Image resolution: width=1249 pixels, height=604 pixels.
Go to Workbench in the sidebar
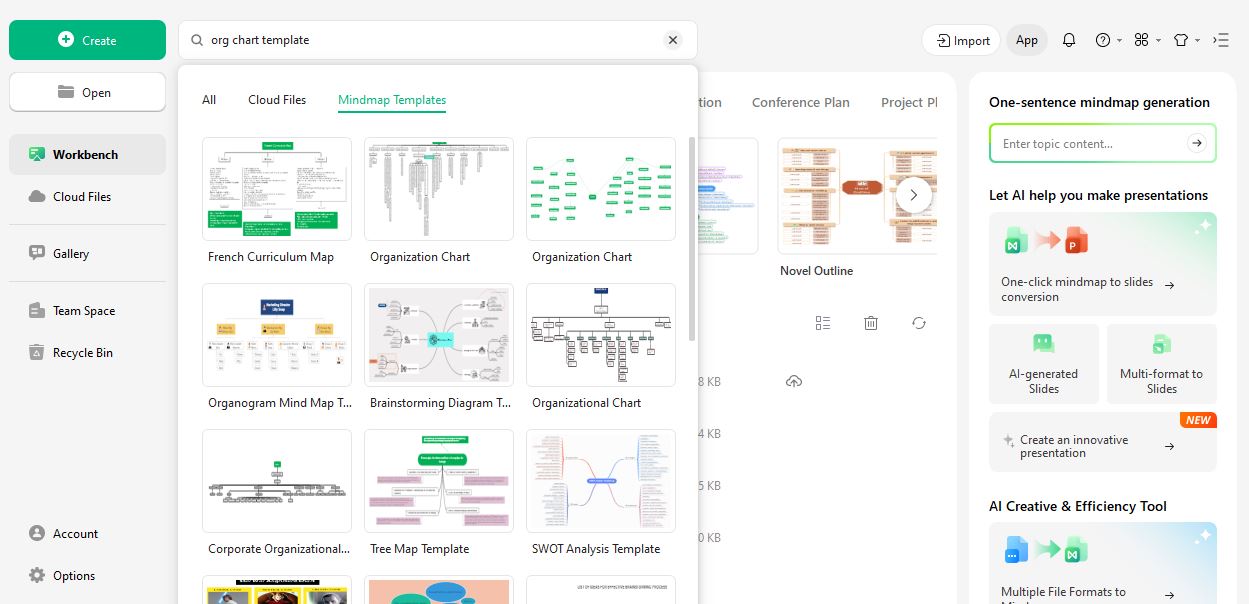[x=87, y=154]
